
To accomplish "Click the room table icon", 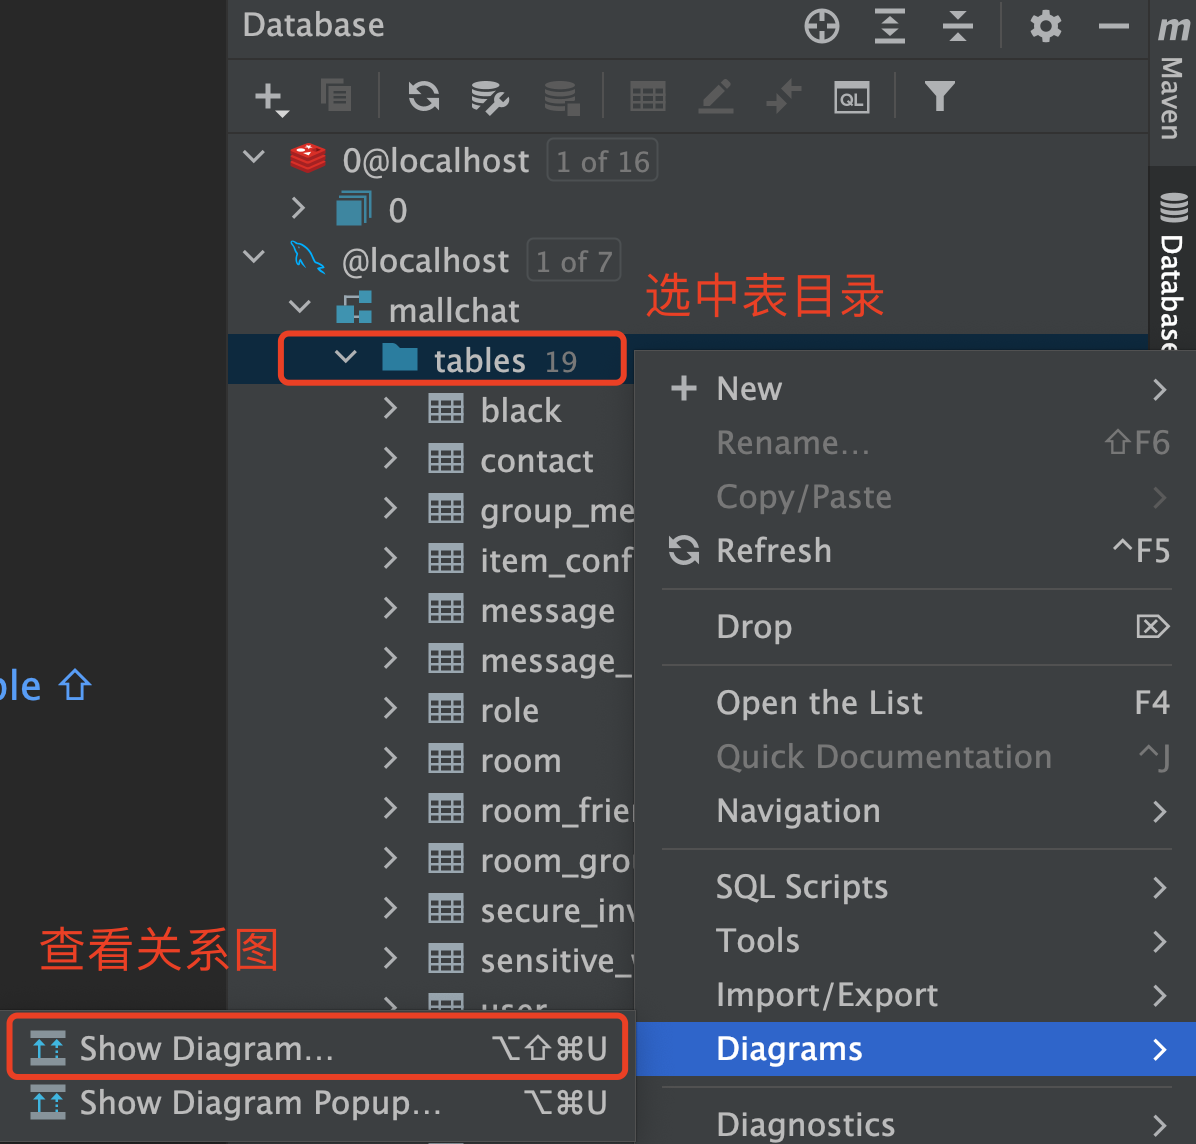I will [445, 758].
